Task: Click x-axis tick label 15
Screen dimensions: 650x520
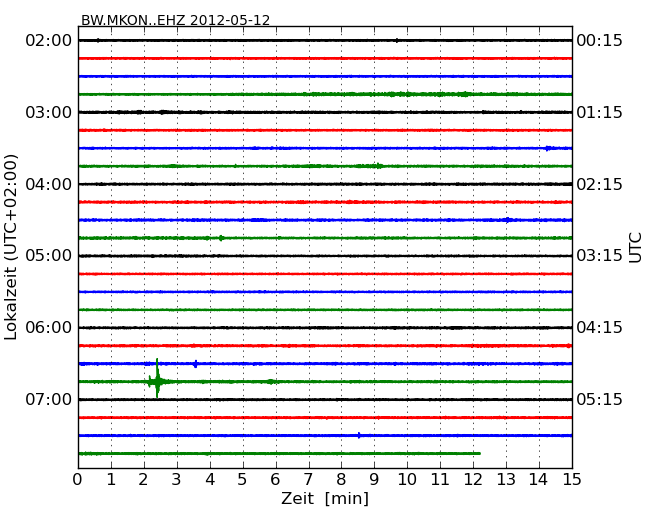Action: point(572,480)
